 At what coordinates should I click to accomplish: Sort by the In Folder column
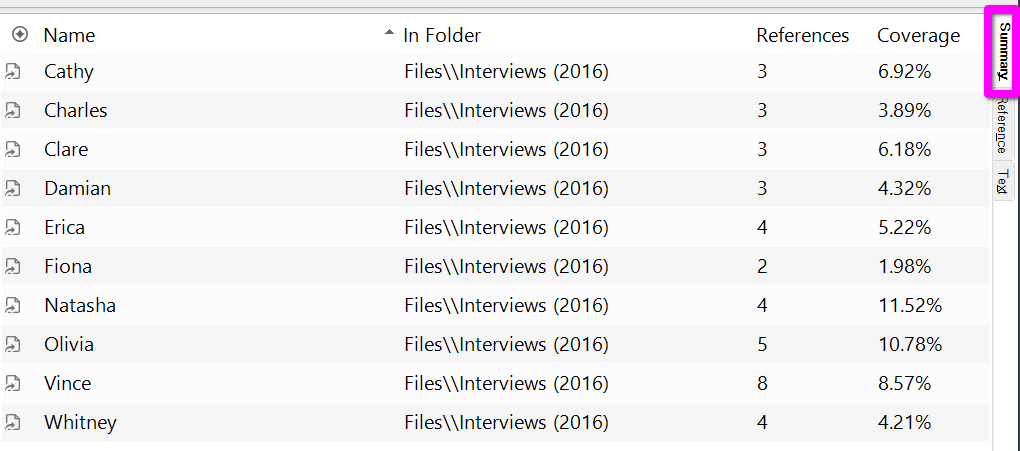click(442, 35)
